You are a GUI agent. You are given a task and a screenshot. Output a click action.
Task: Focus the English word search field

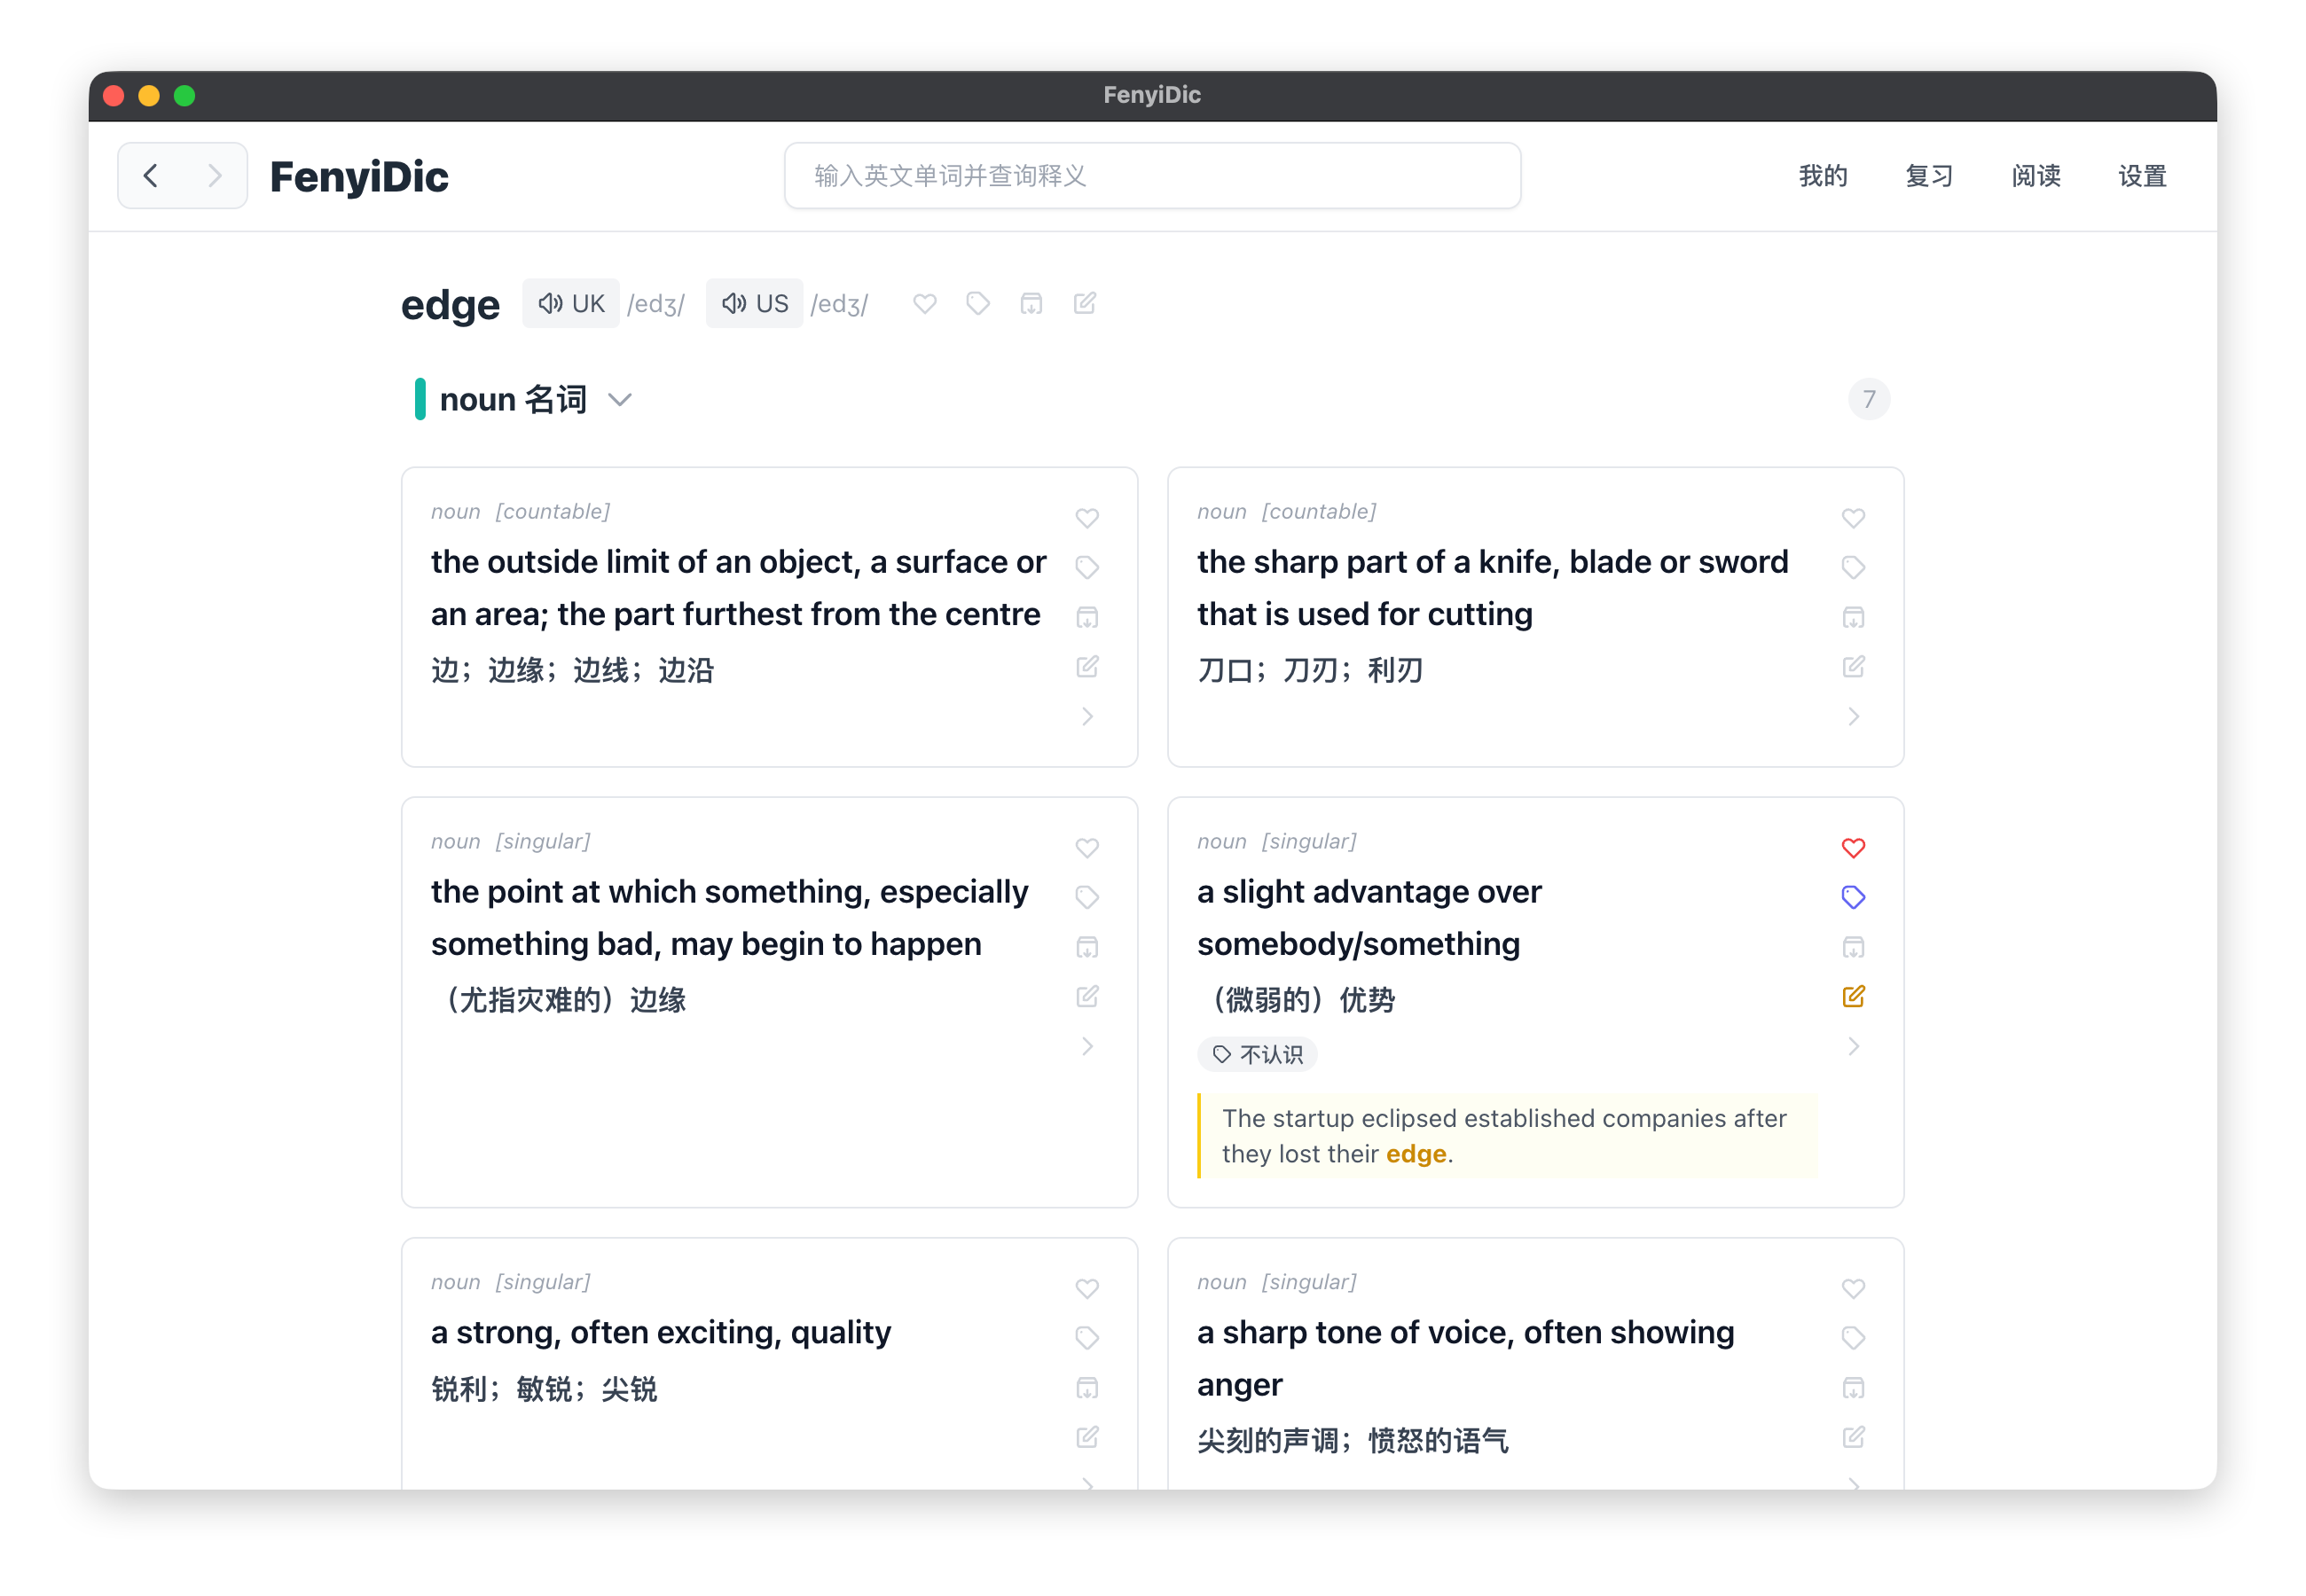[x=1152, y=176]
